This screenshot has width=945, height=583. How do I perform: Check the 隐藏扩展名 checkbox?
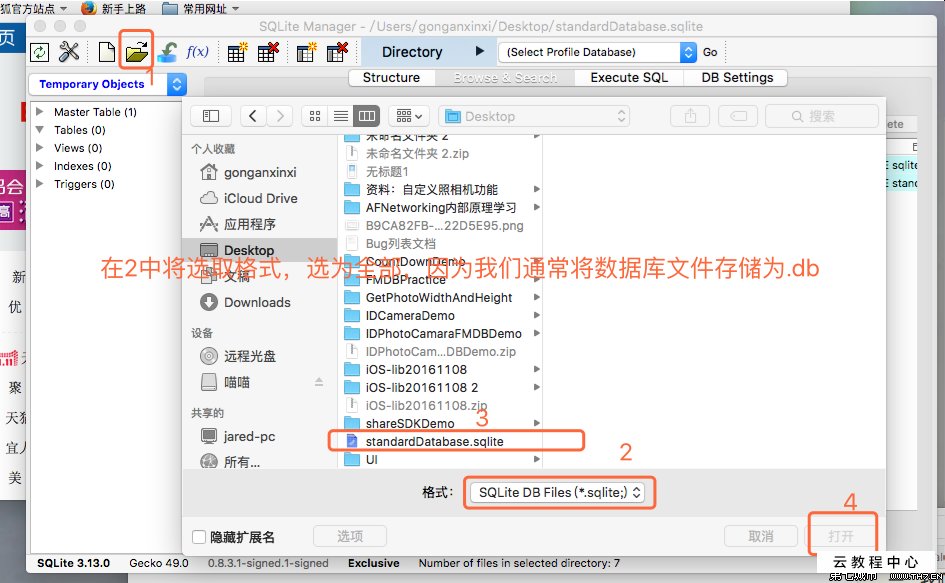click(199, 536)
